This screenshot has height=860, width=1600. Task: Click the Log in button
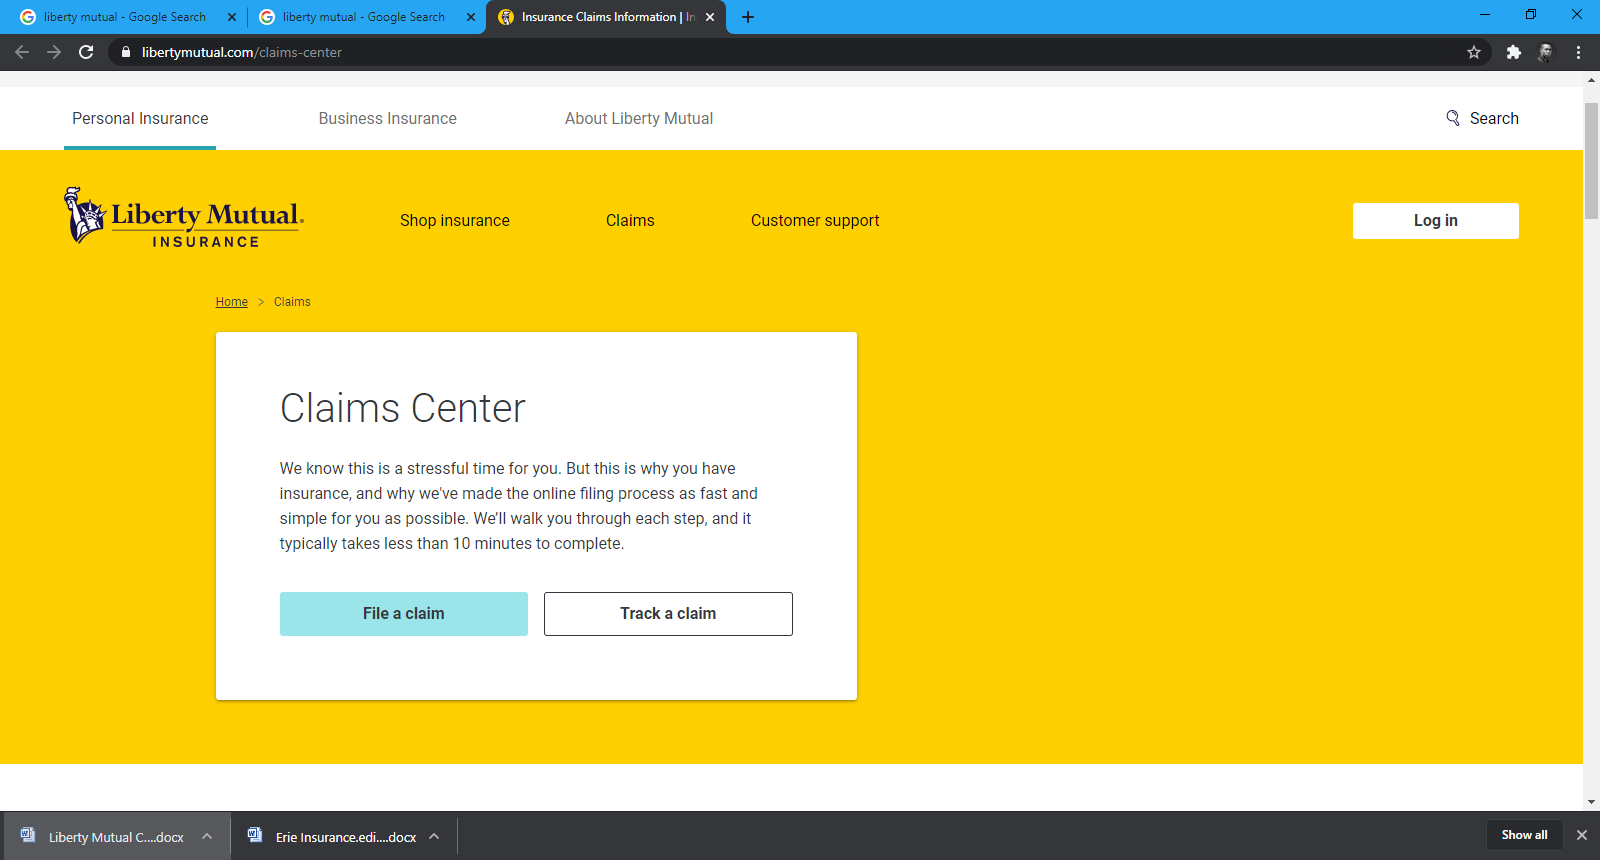coord(1436,221)
